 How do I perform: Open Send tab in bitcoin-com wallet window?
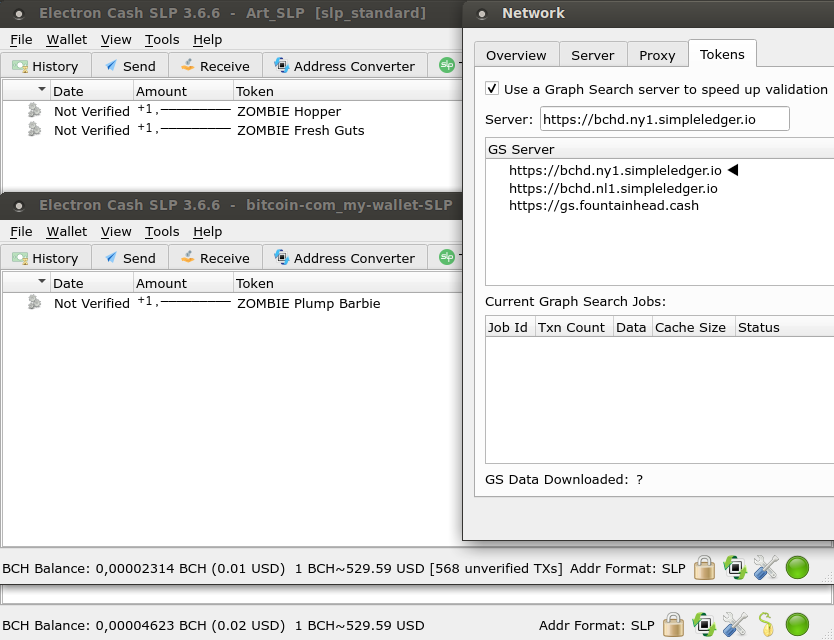pyautogui.click(x=130, y=258)
